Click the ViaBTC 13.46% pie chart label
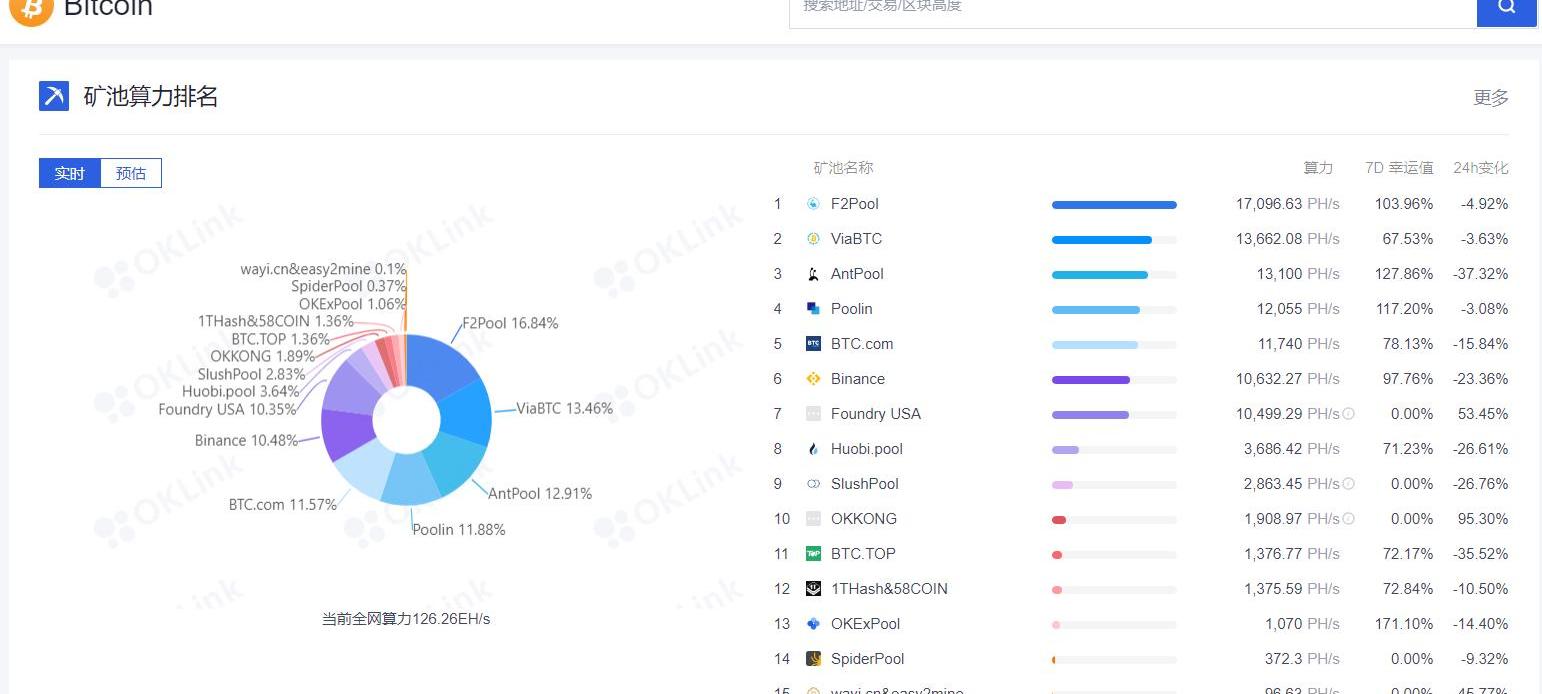 pyautogui.click(x=565, y=408)
